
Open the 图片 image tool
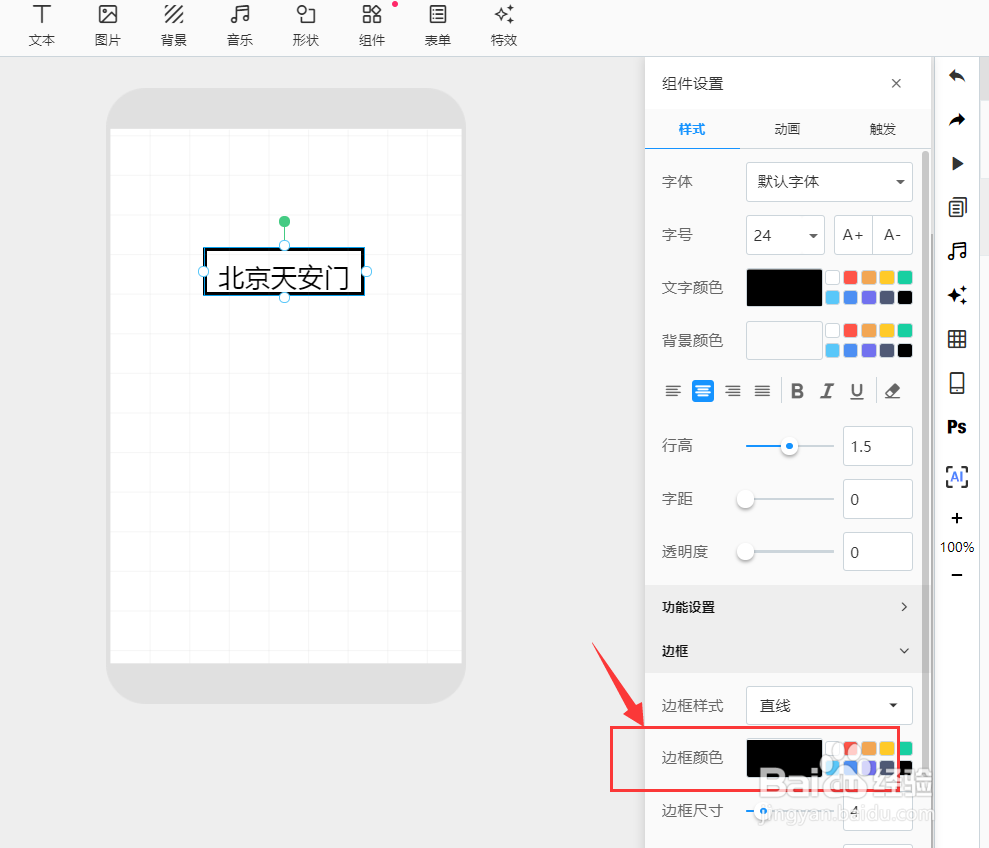point(107,25)
